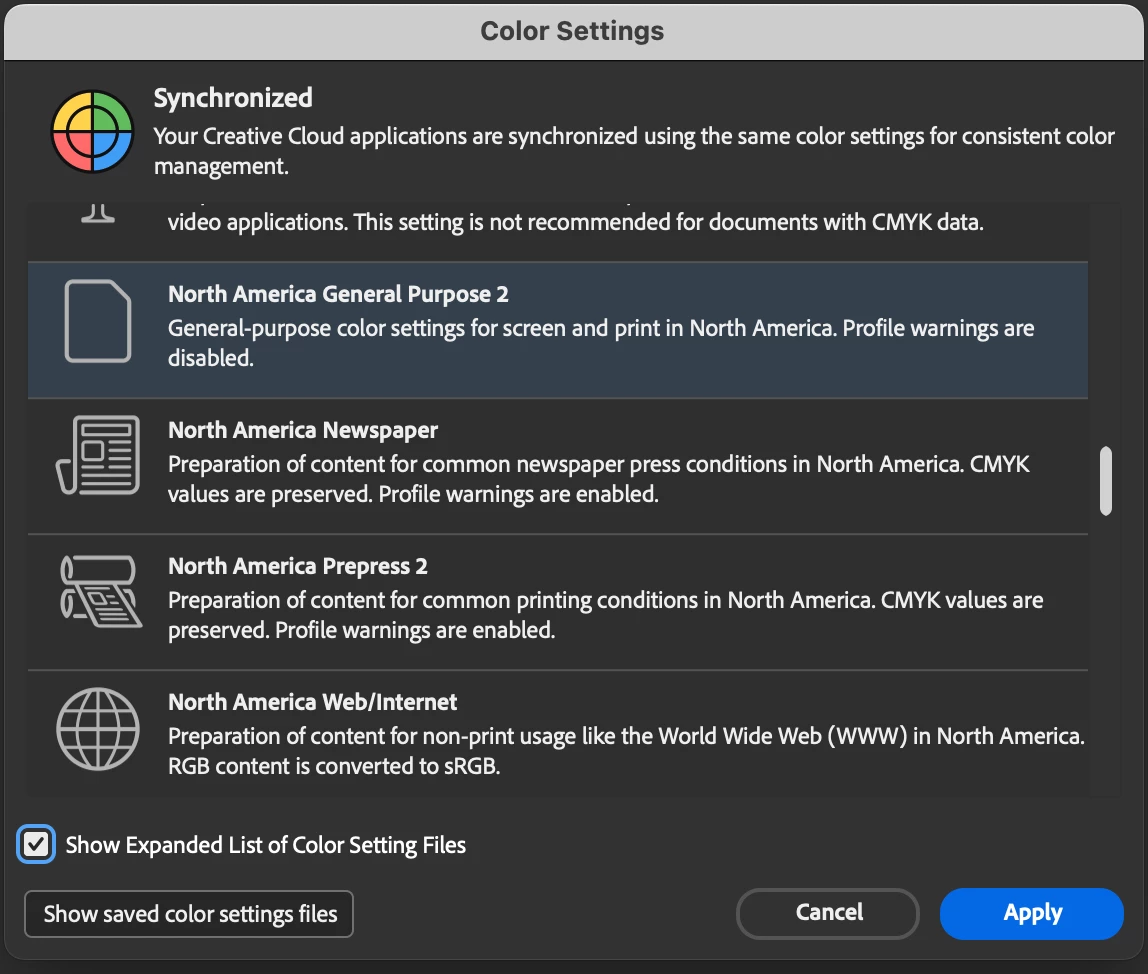Select North America Newspaper title
This screenshot has width=1148, height=974.
tap(303, 431)
